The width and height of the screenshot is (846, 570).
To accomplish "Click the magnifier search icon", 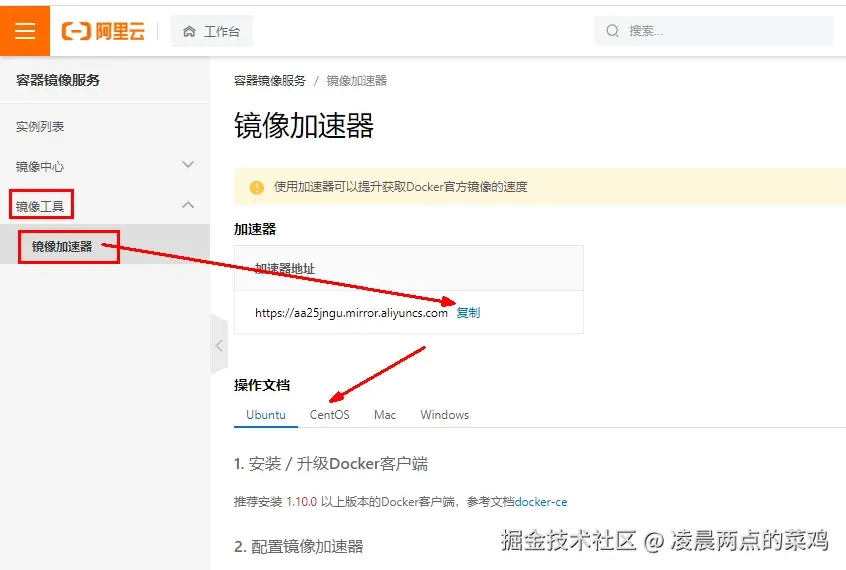I will (612, 31).
